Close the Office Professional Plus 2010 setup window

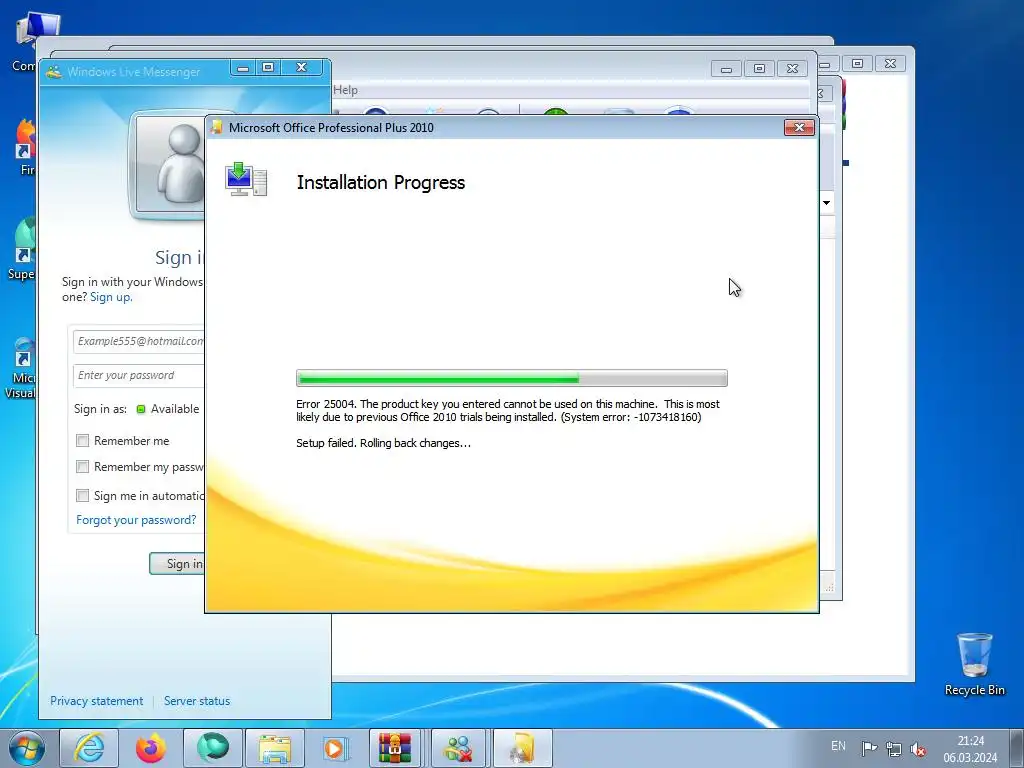point(799,127)
